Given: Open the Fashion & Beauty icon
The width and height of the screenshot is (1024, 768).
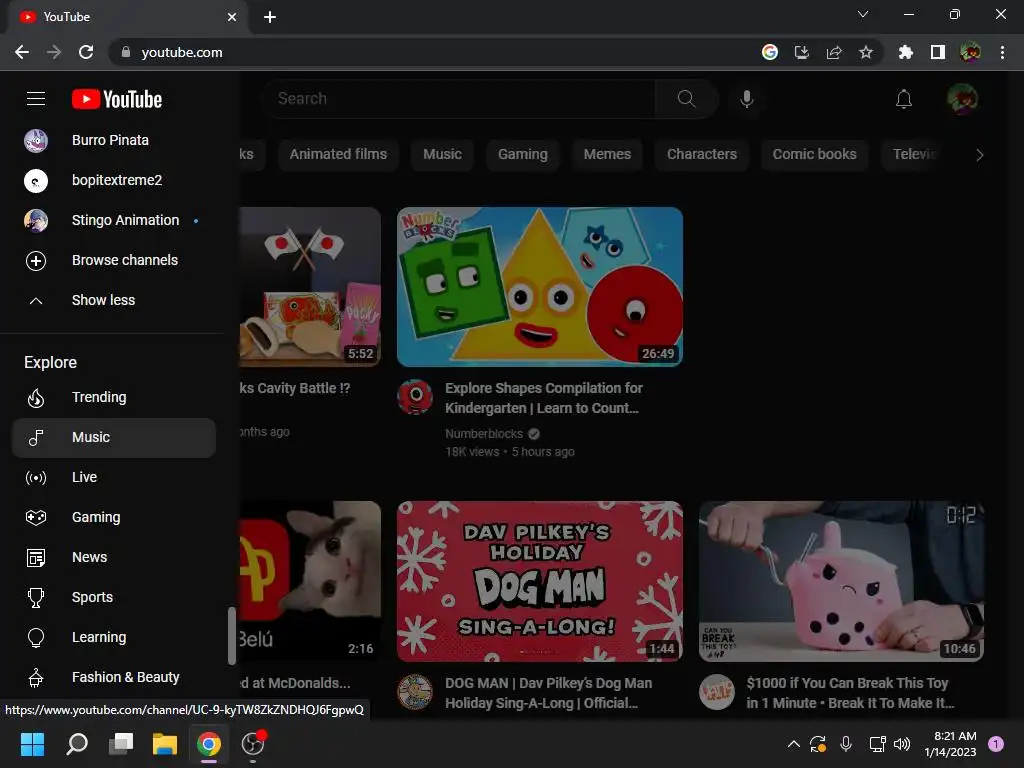Looking at the screenshot, I should coord(36,678).
